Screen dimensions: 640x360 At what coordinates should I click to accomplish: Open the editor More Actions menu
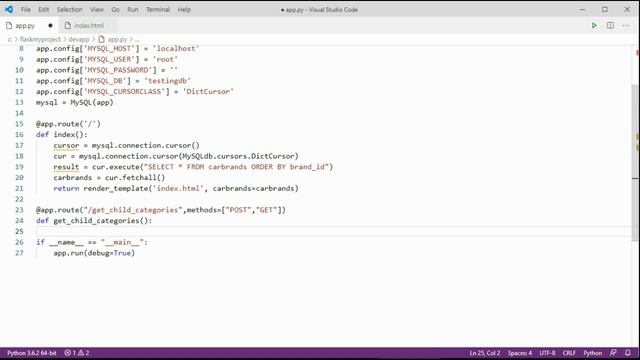pyautogui.click(x=626, y=25)
